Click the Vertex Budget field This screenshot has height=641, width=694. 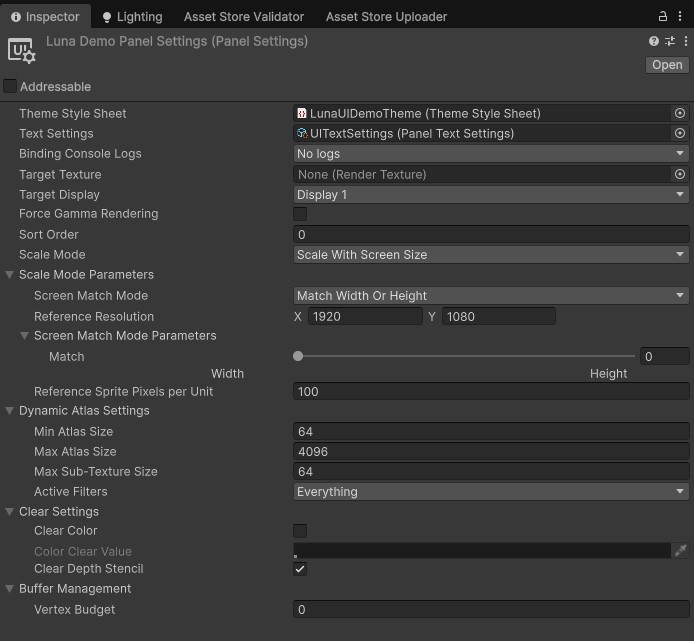pyautogui.click(x=491, y=610)
